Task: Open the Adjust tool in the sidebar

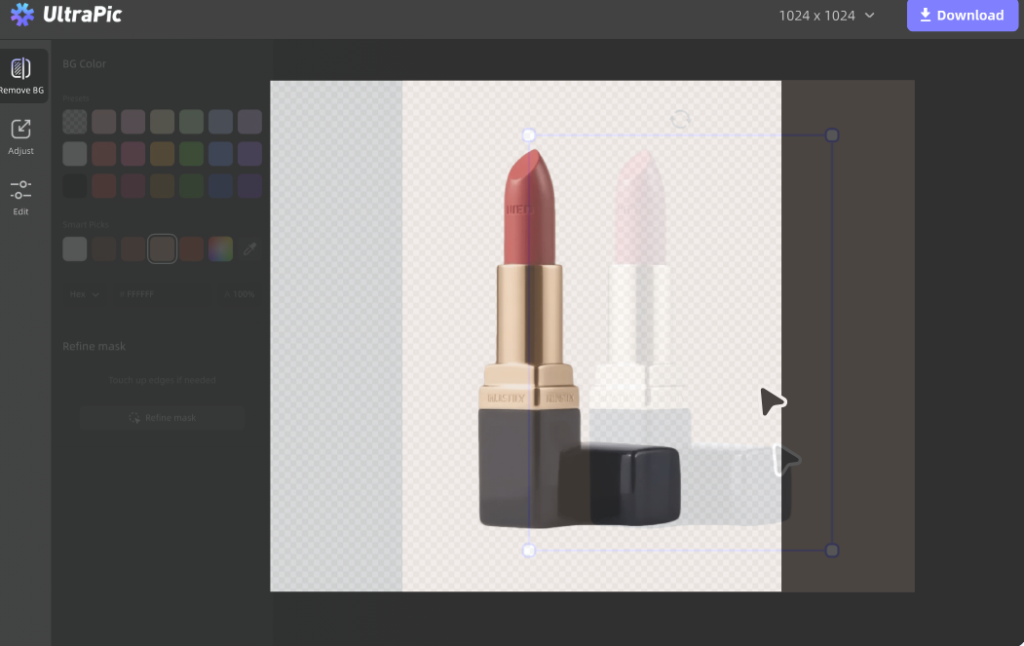Action: 21,137
